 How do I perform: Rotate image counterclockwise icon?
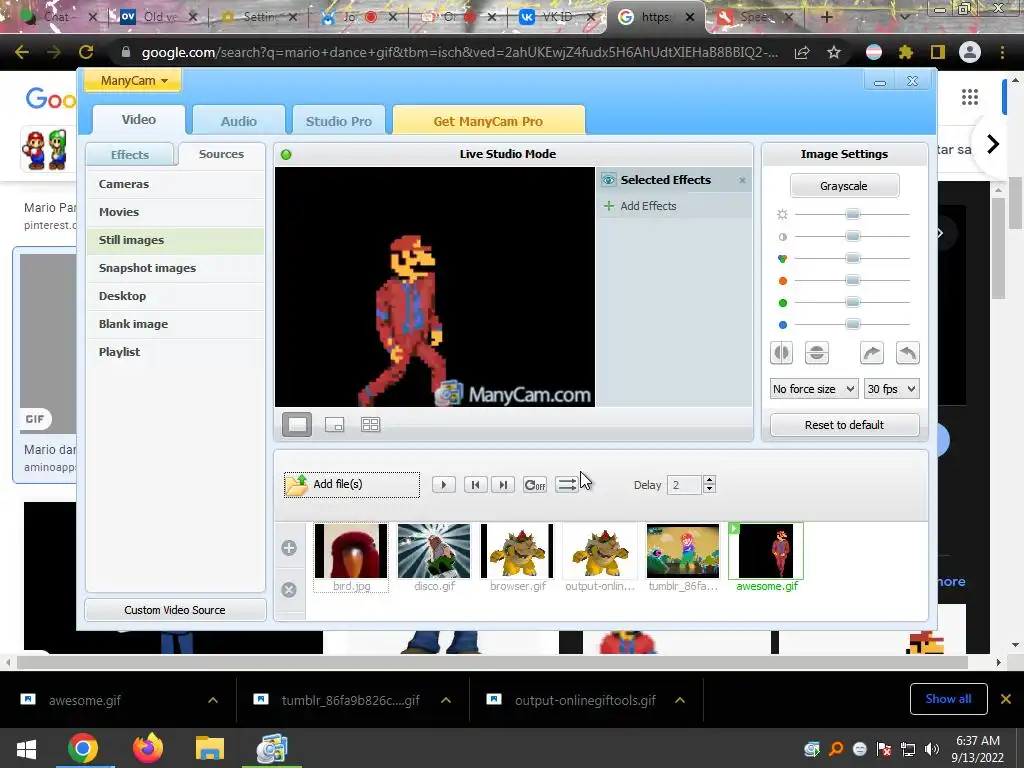(907, 353)
